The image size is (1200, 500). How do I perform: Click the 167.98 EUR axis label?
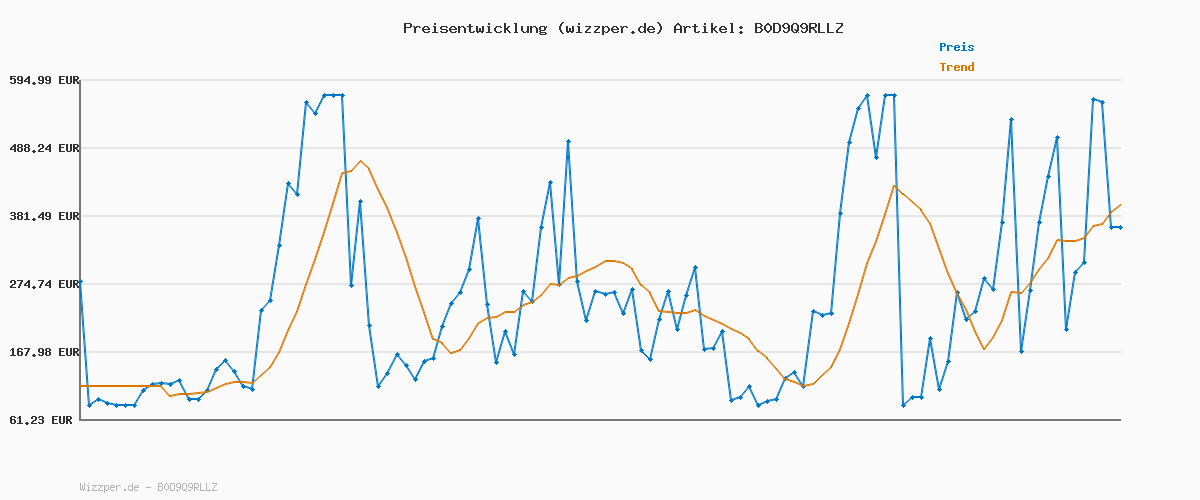coord(44,352)
